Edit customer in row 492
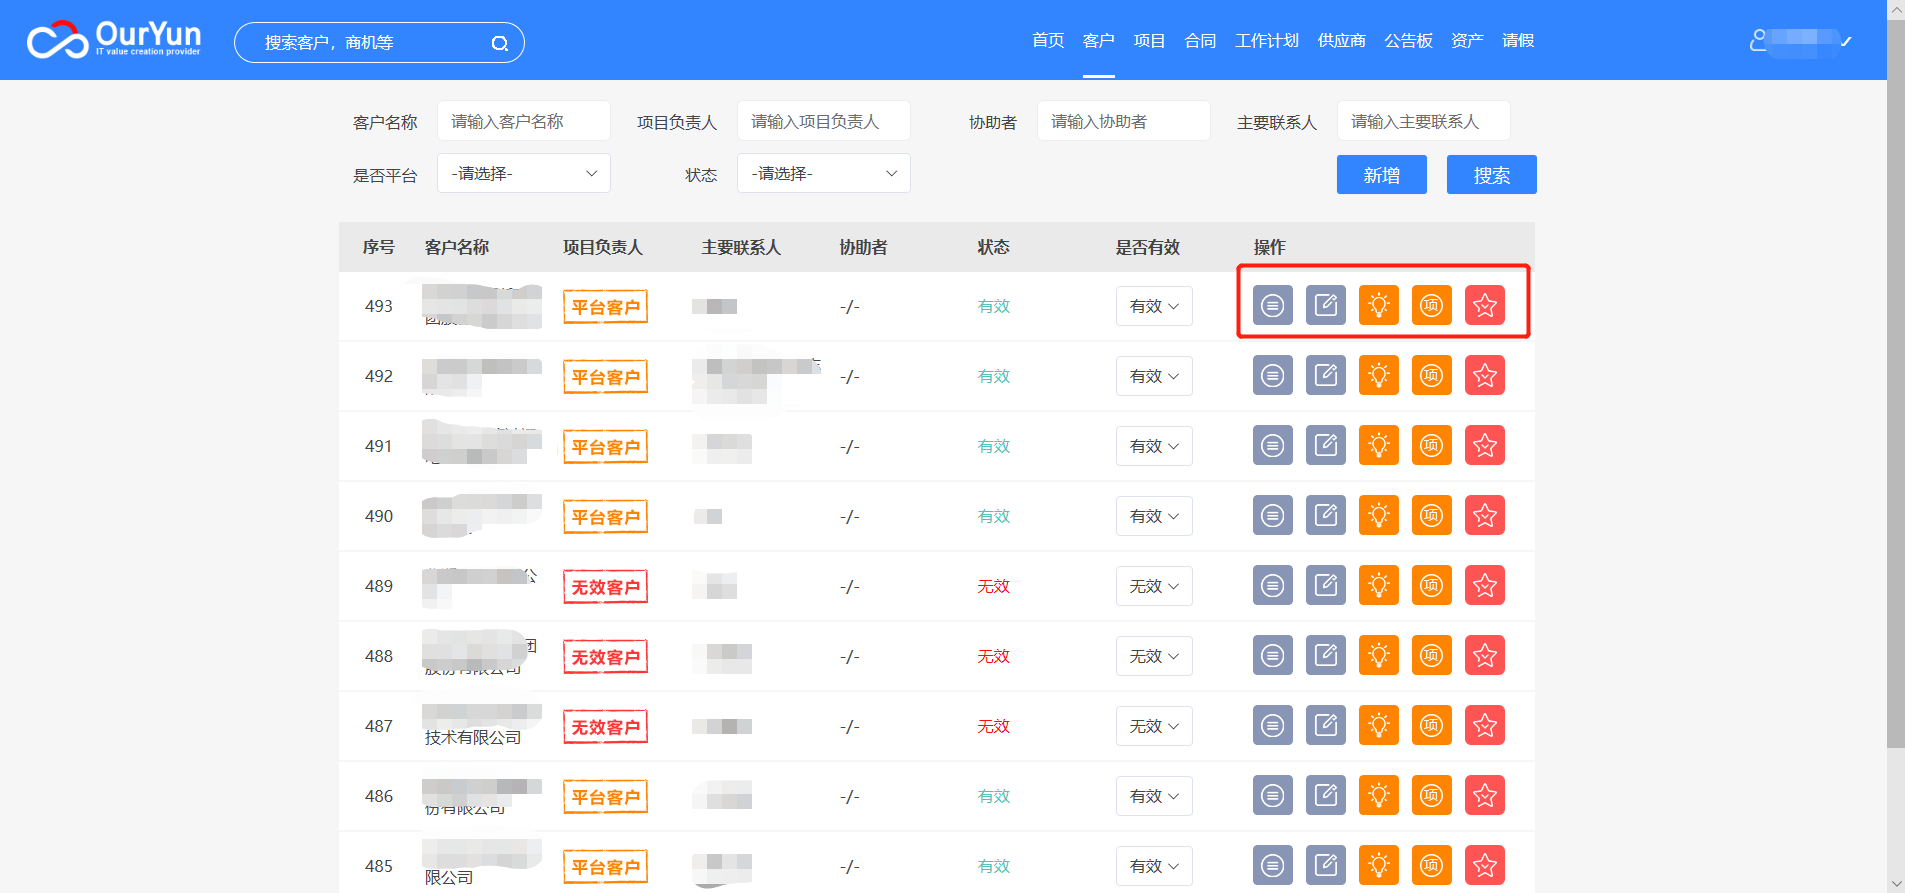The height and width of the screenshot is (893, 1905). point(1326,376)
